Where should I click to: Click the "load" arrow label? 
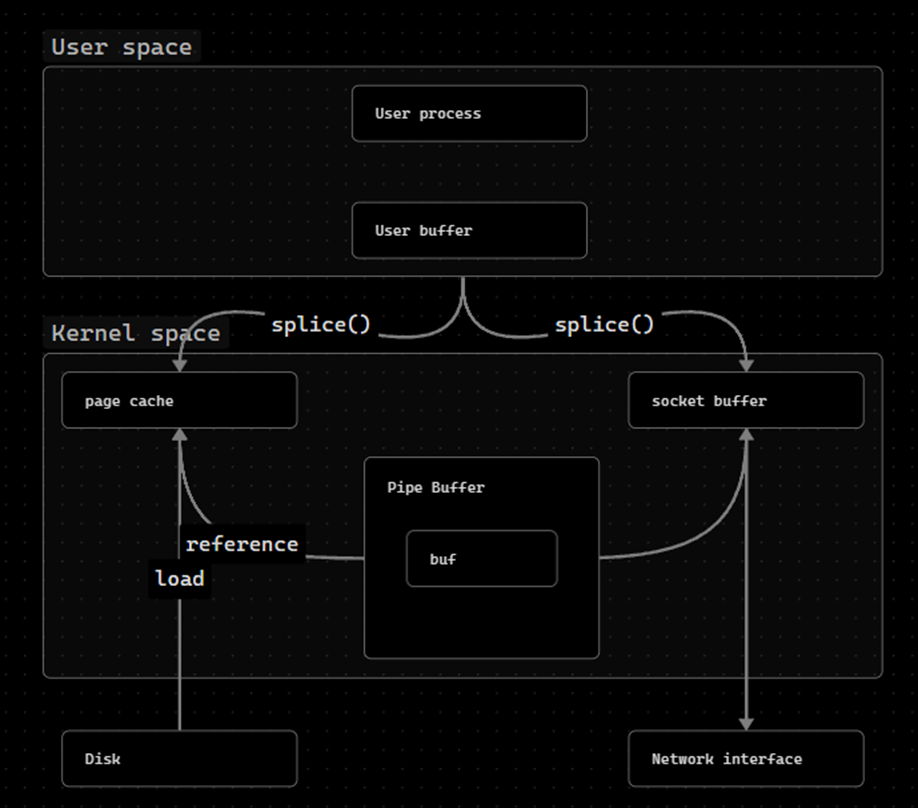(180, 579)
